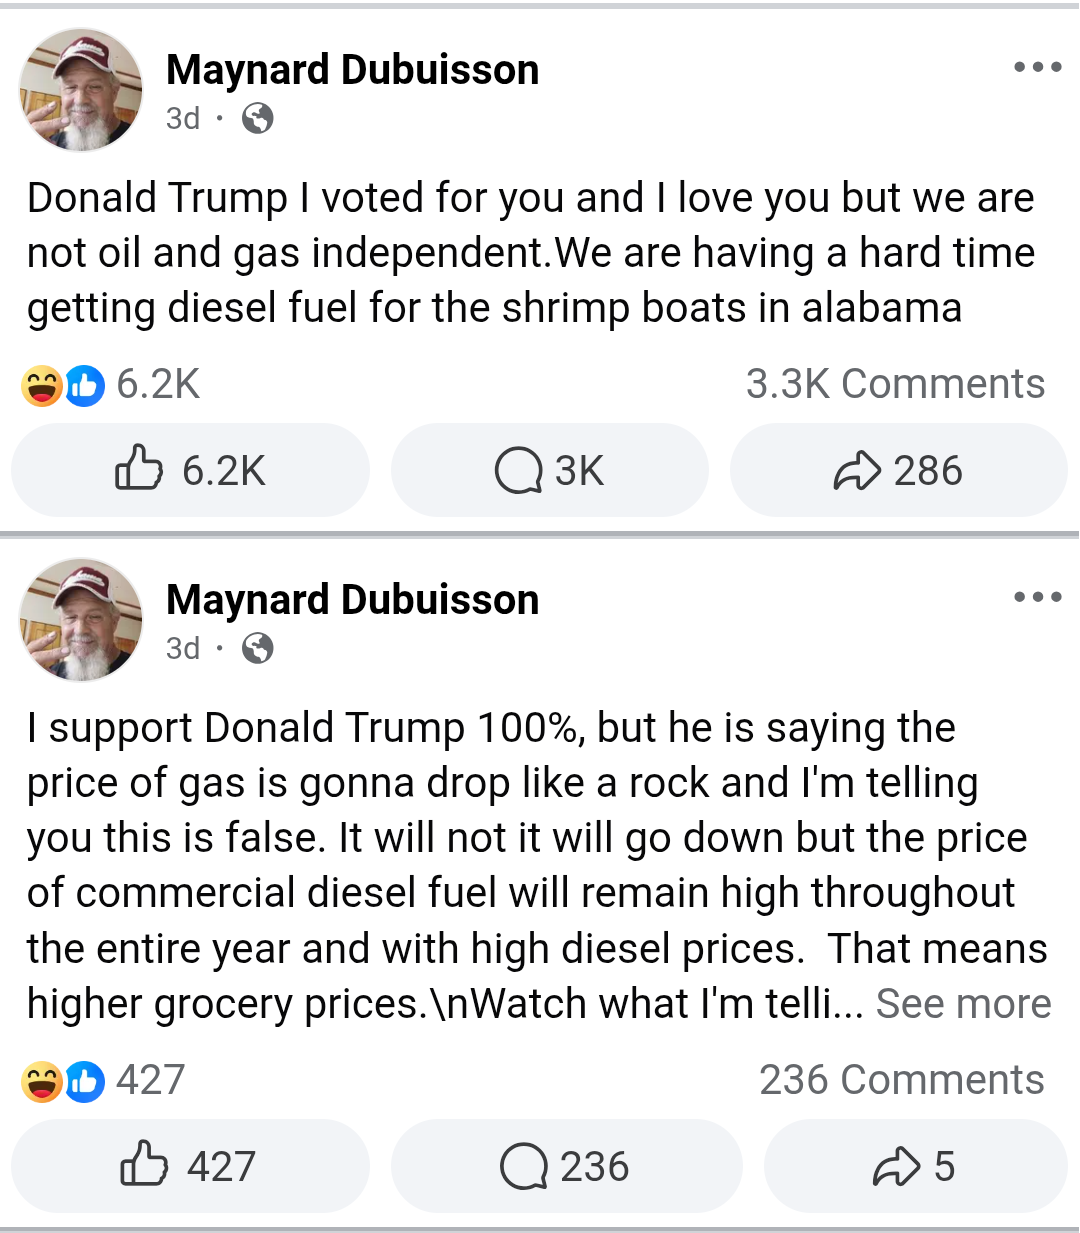Expand the second post with See more

coord(963,1003)
